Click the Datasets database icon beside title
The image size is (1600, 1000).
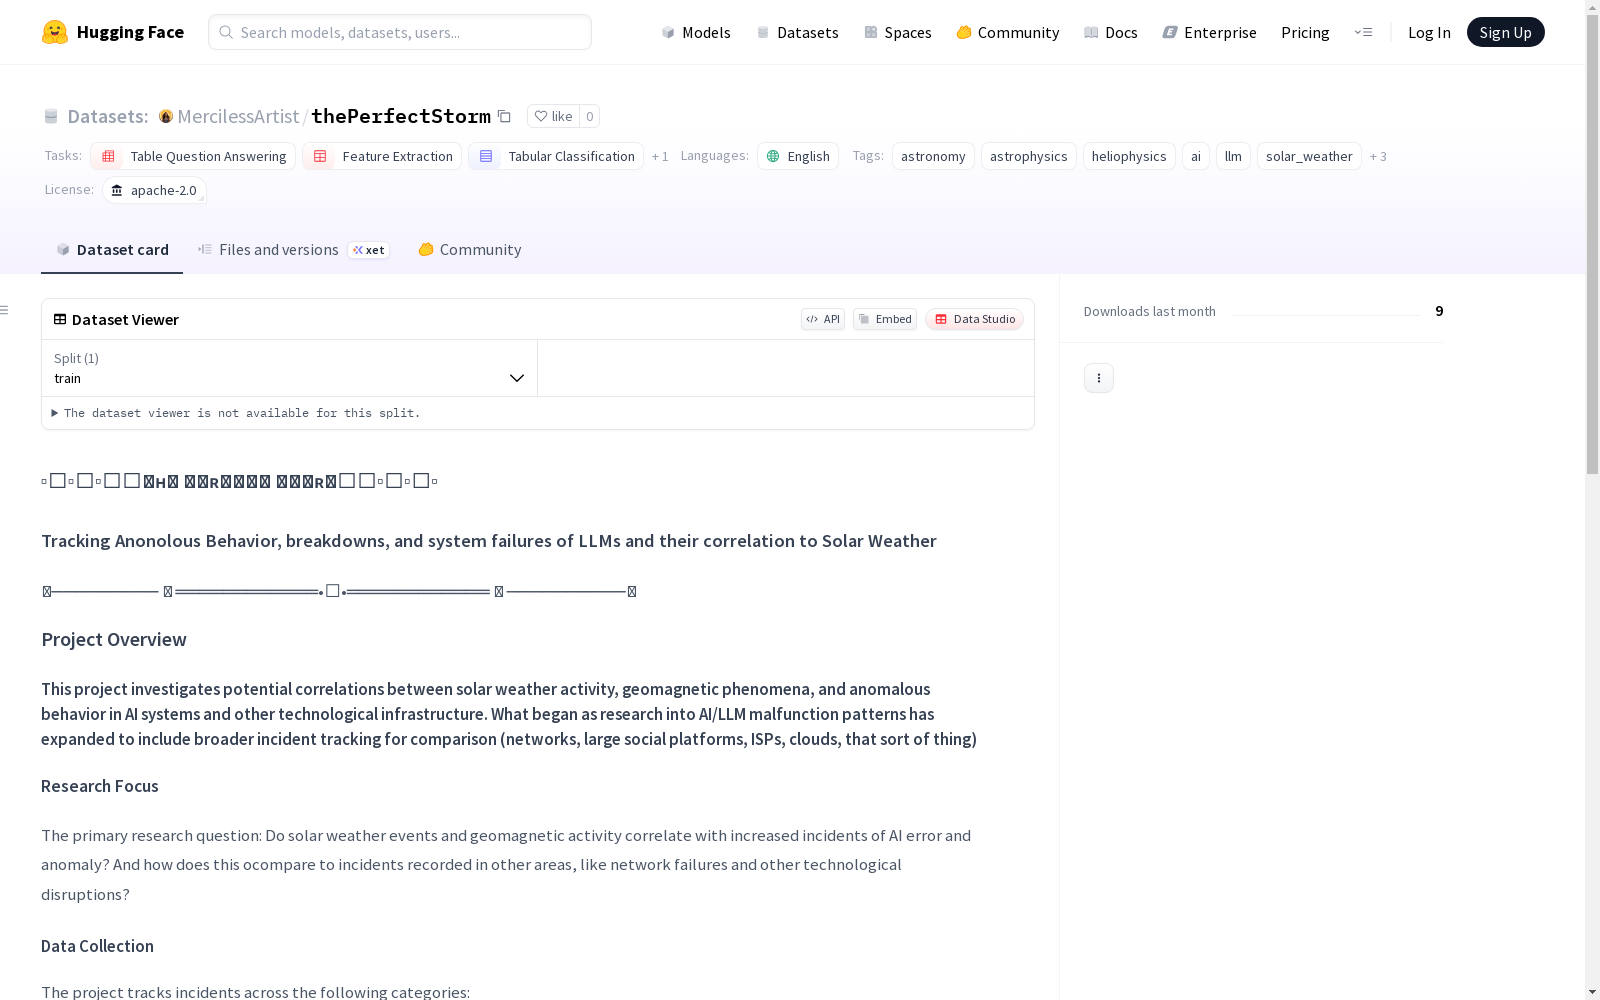(51, 116)
